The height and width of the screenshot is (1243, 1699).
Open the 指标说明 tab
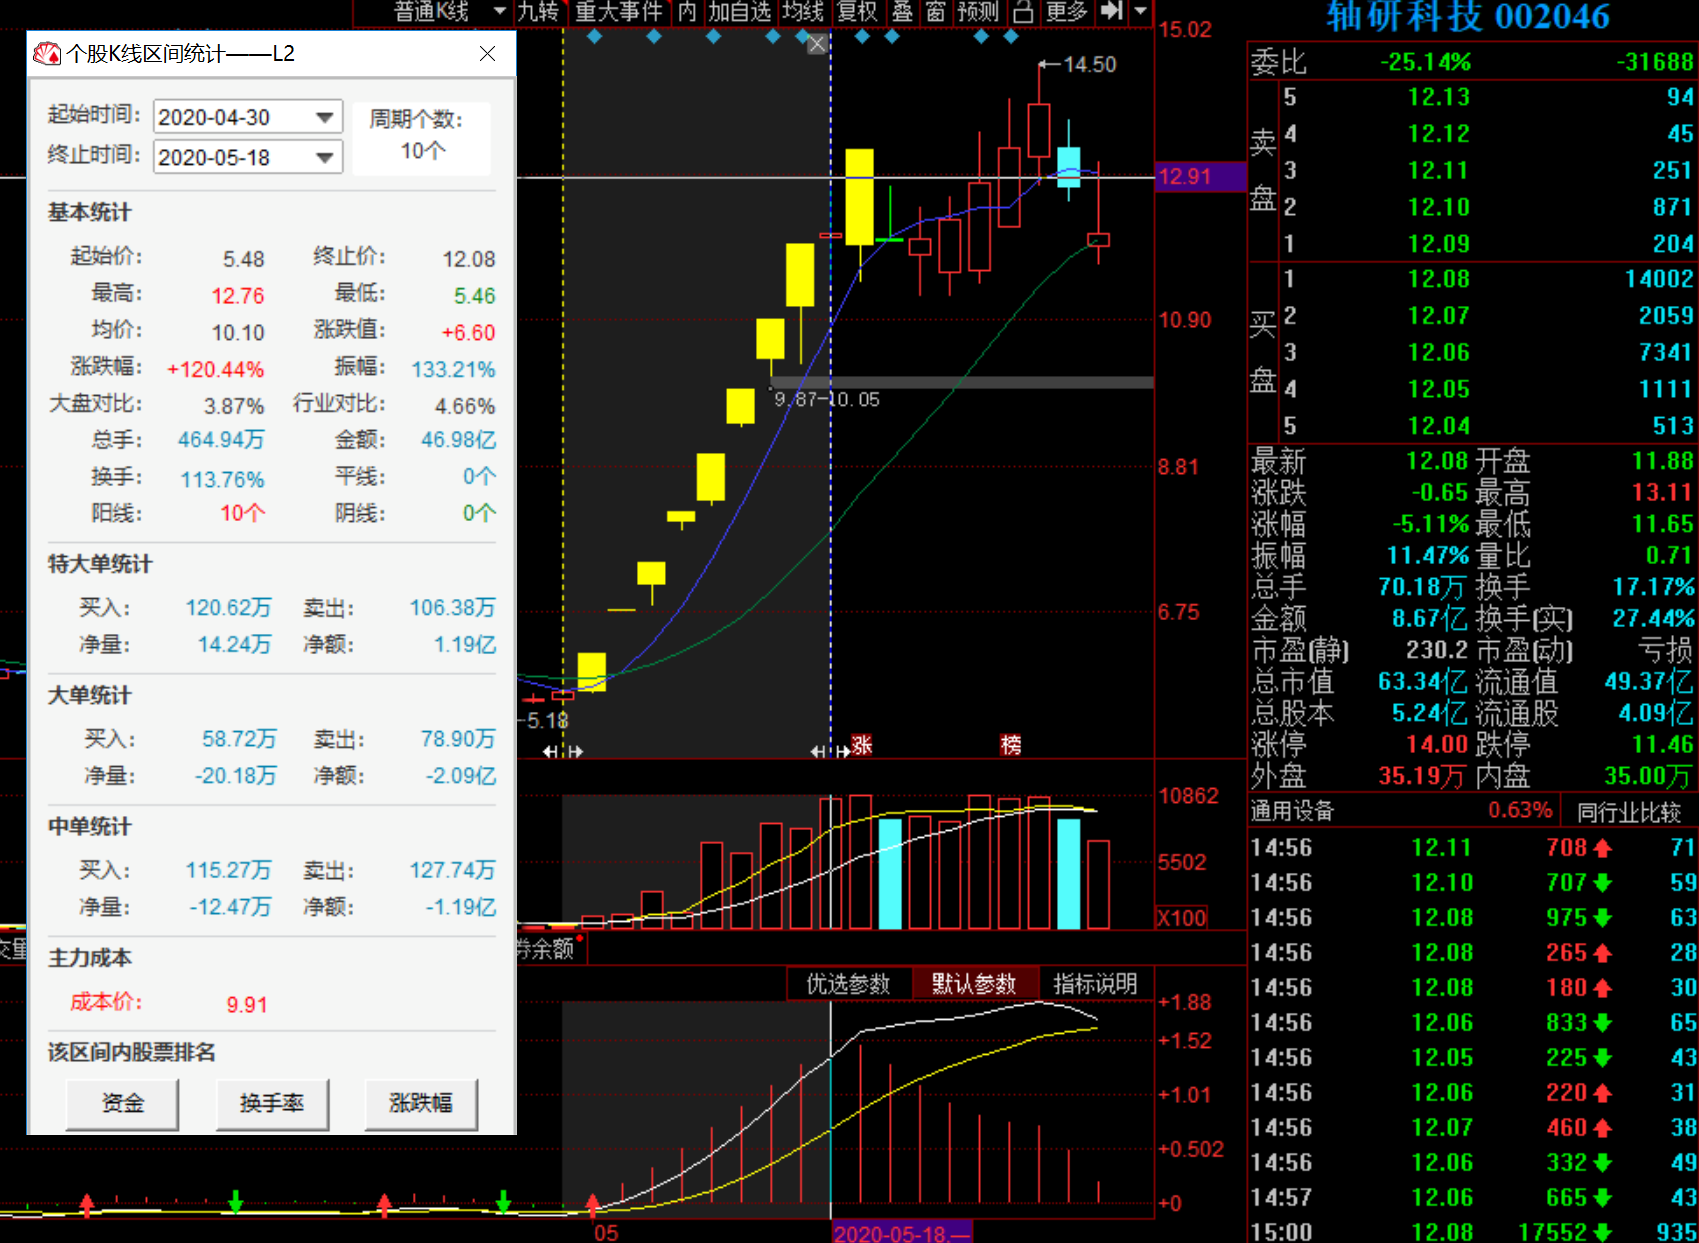coord(1096,984)
